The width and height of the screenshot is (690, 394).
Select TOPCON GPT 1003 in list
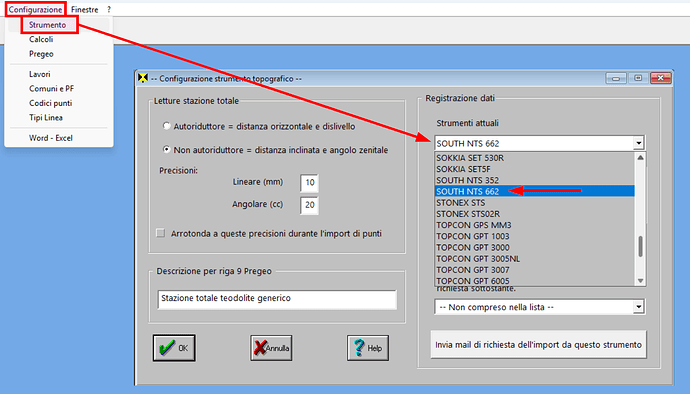(x=534, y=236)
